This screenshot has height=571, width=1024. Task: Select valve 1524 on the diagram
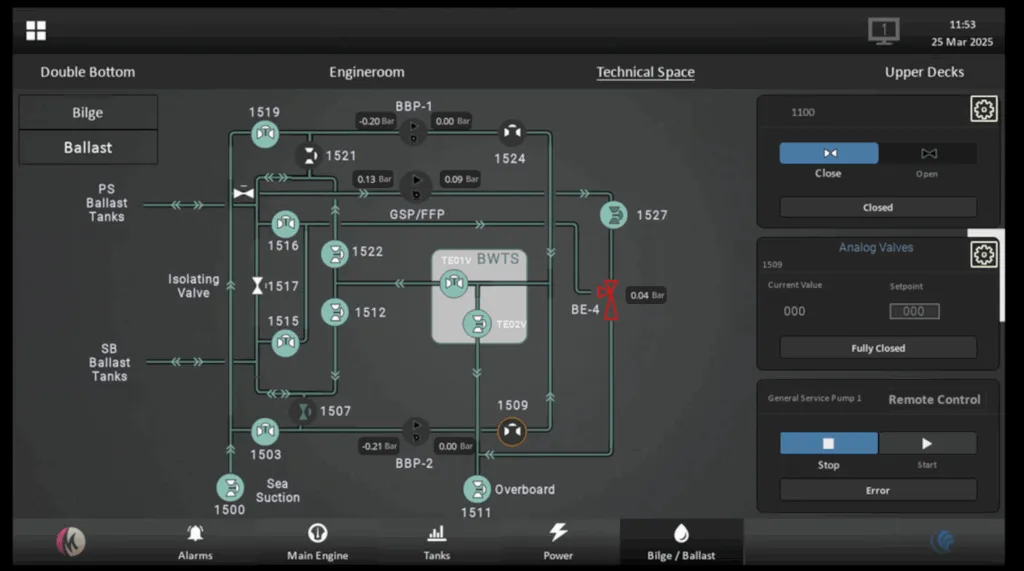click(x=512, y=133)
